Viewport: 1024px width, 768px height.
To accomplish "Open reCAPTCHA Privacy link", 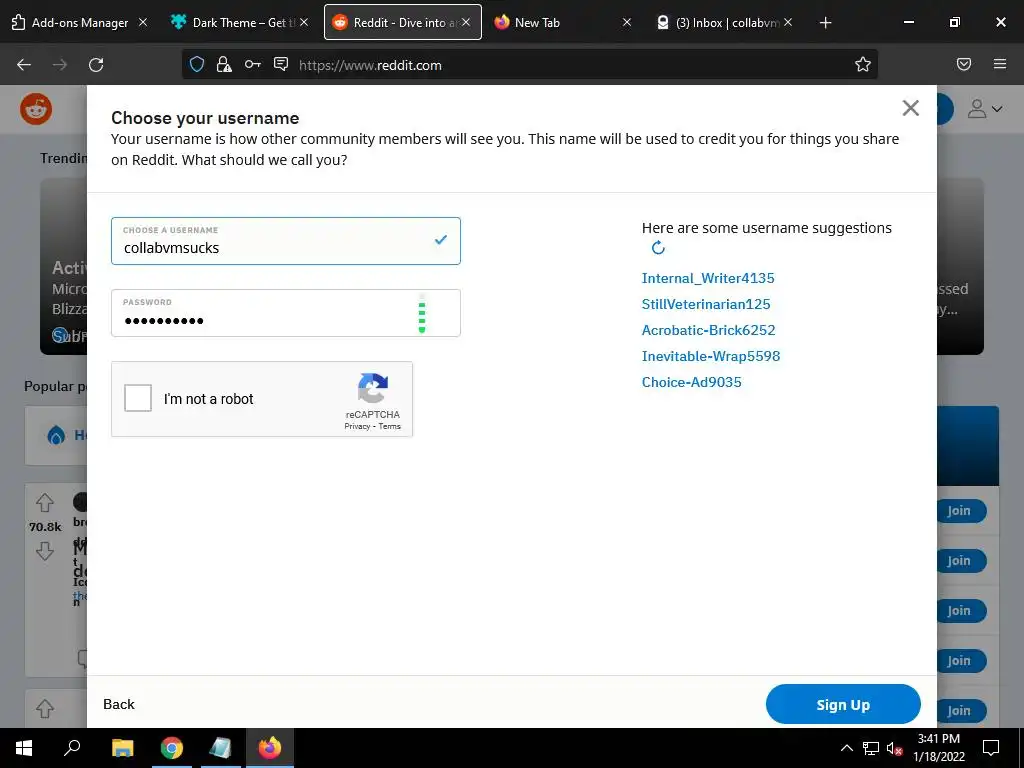I will tap(357, 426).
